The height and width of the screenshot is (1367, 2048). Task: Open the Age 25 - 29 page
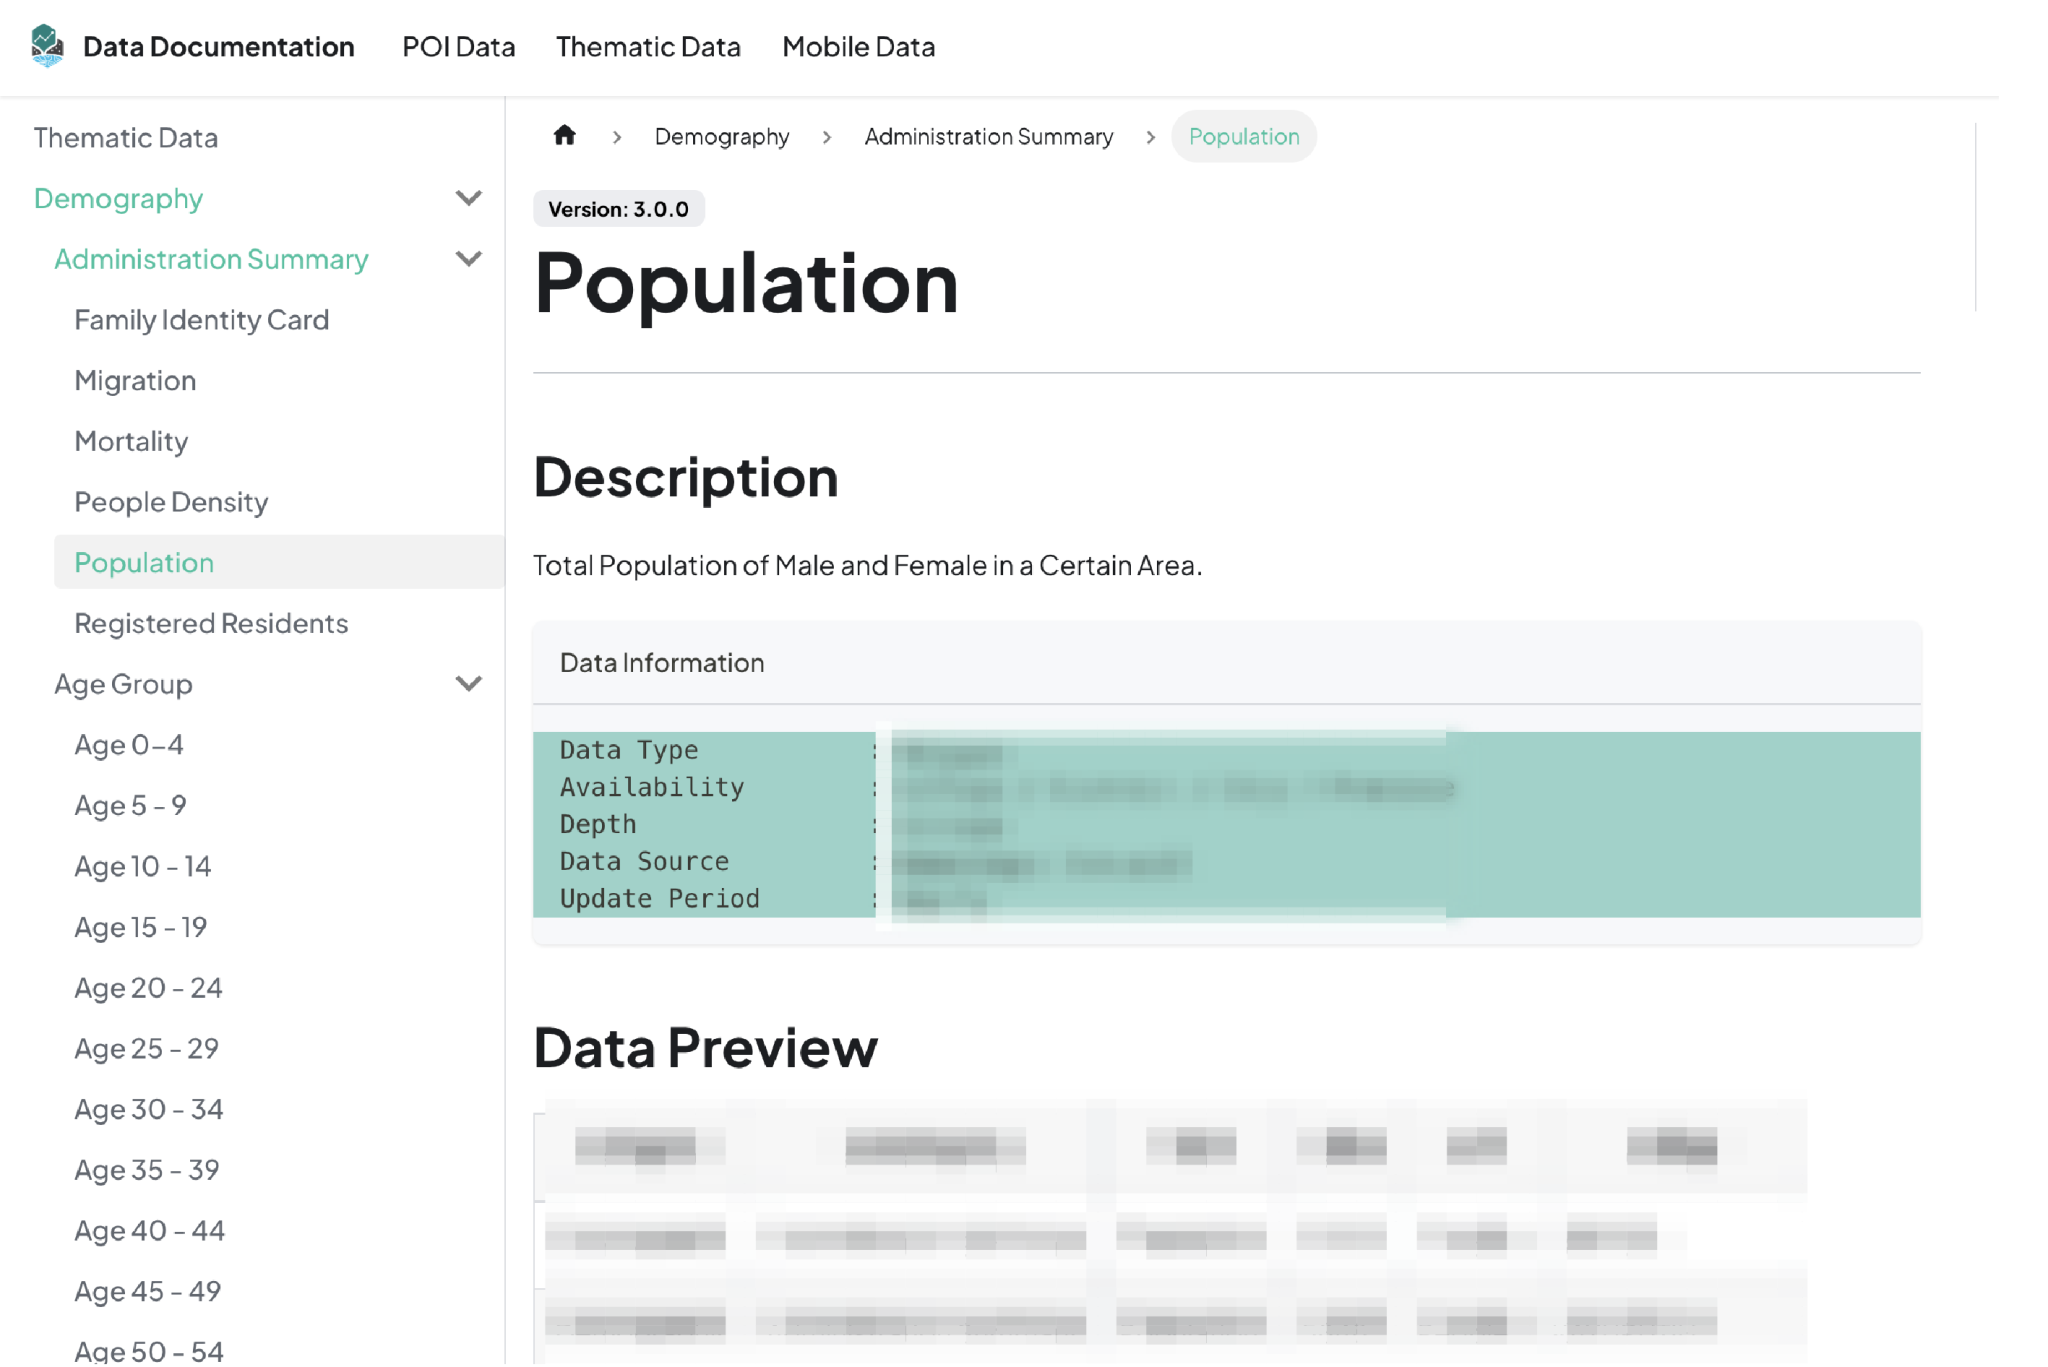click(146, 1048)
